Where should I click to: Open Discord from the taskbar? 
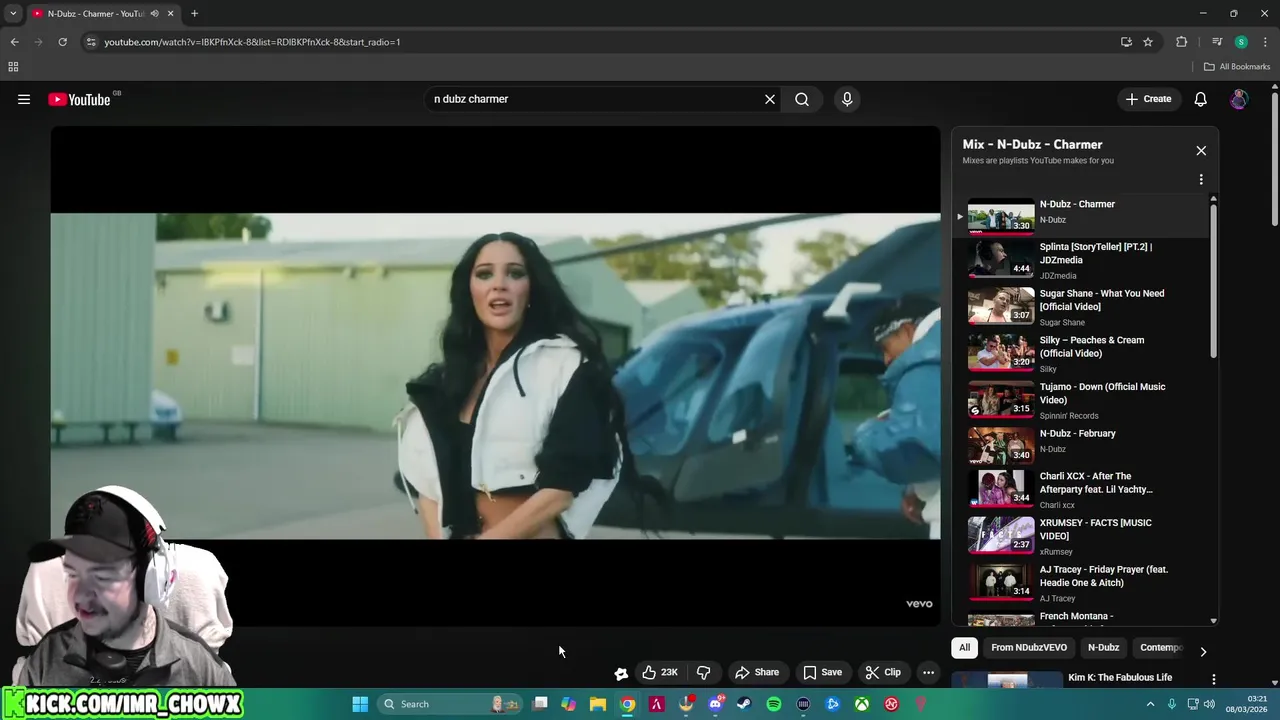point(715,704)
